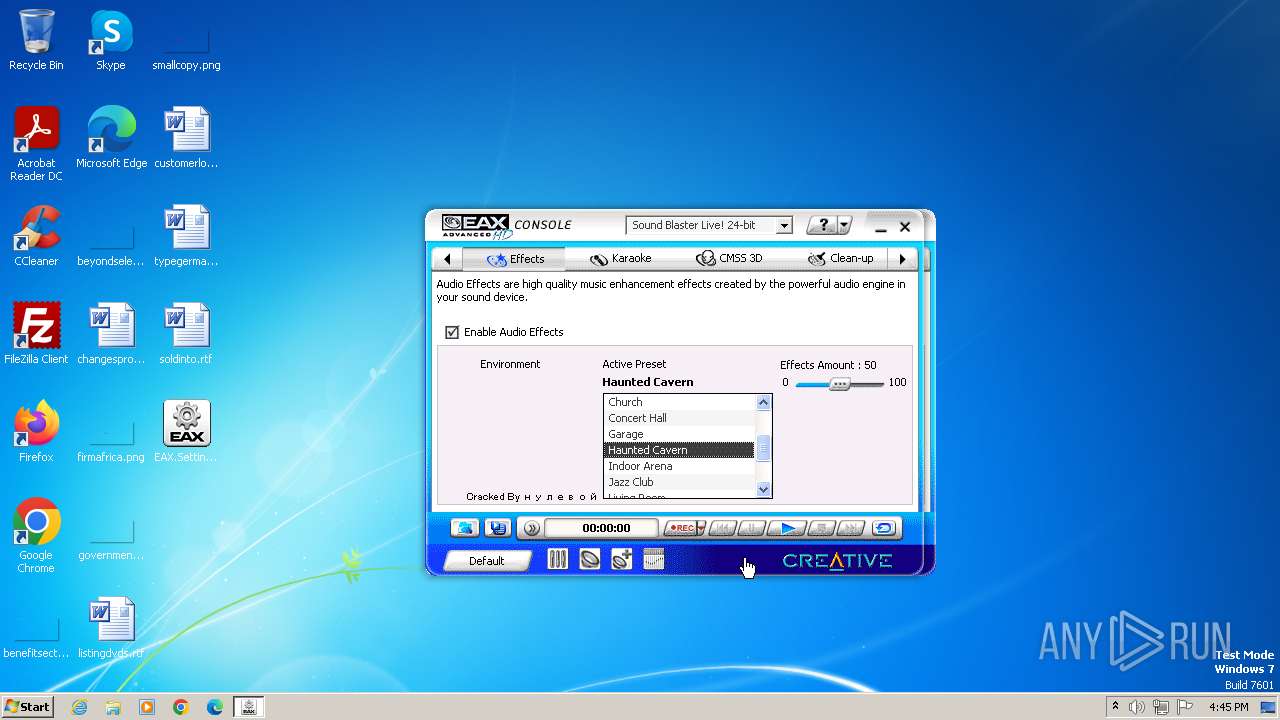Image resolution: width=1280 pixels, height=720 pixels.
Task: Open the typegerma document icon
Action: 186,236
